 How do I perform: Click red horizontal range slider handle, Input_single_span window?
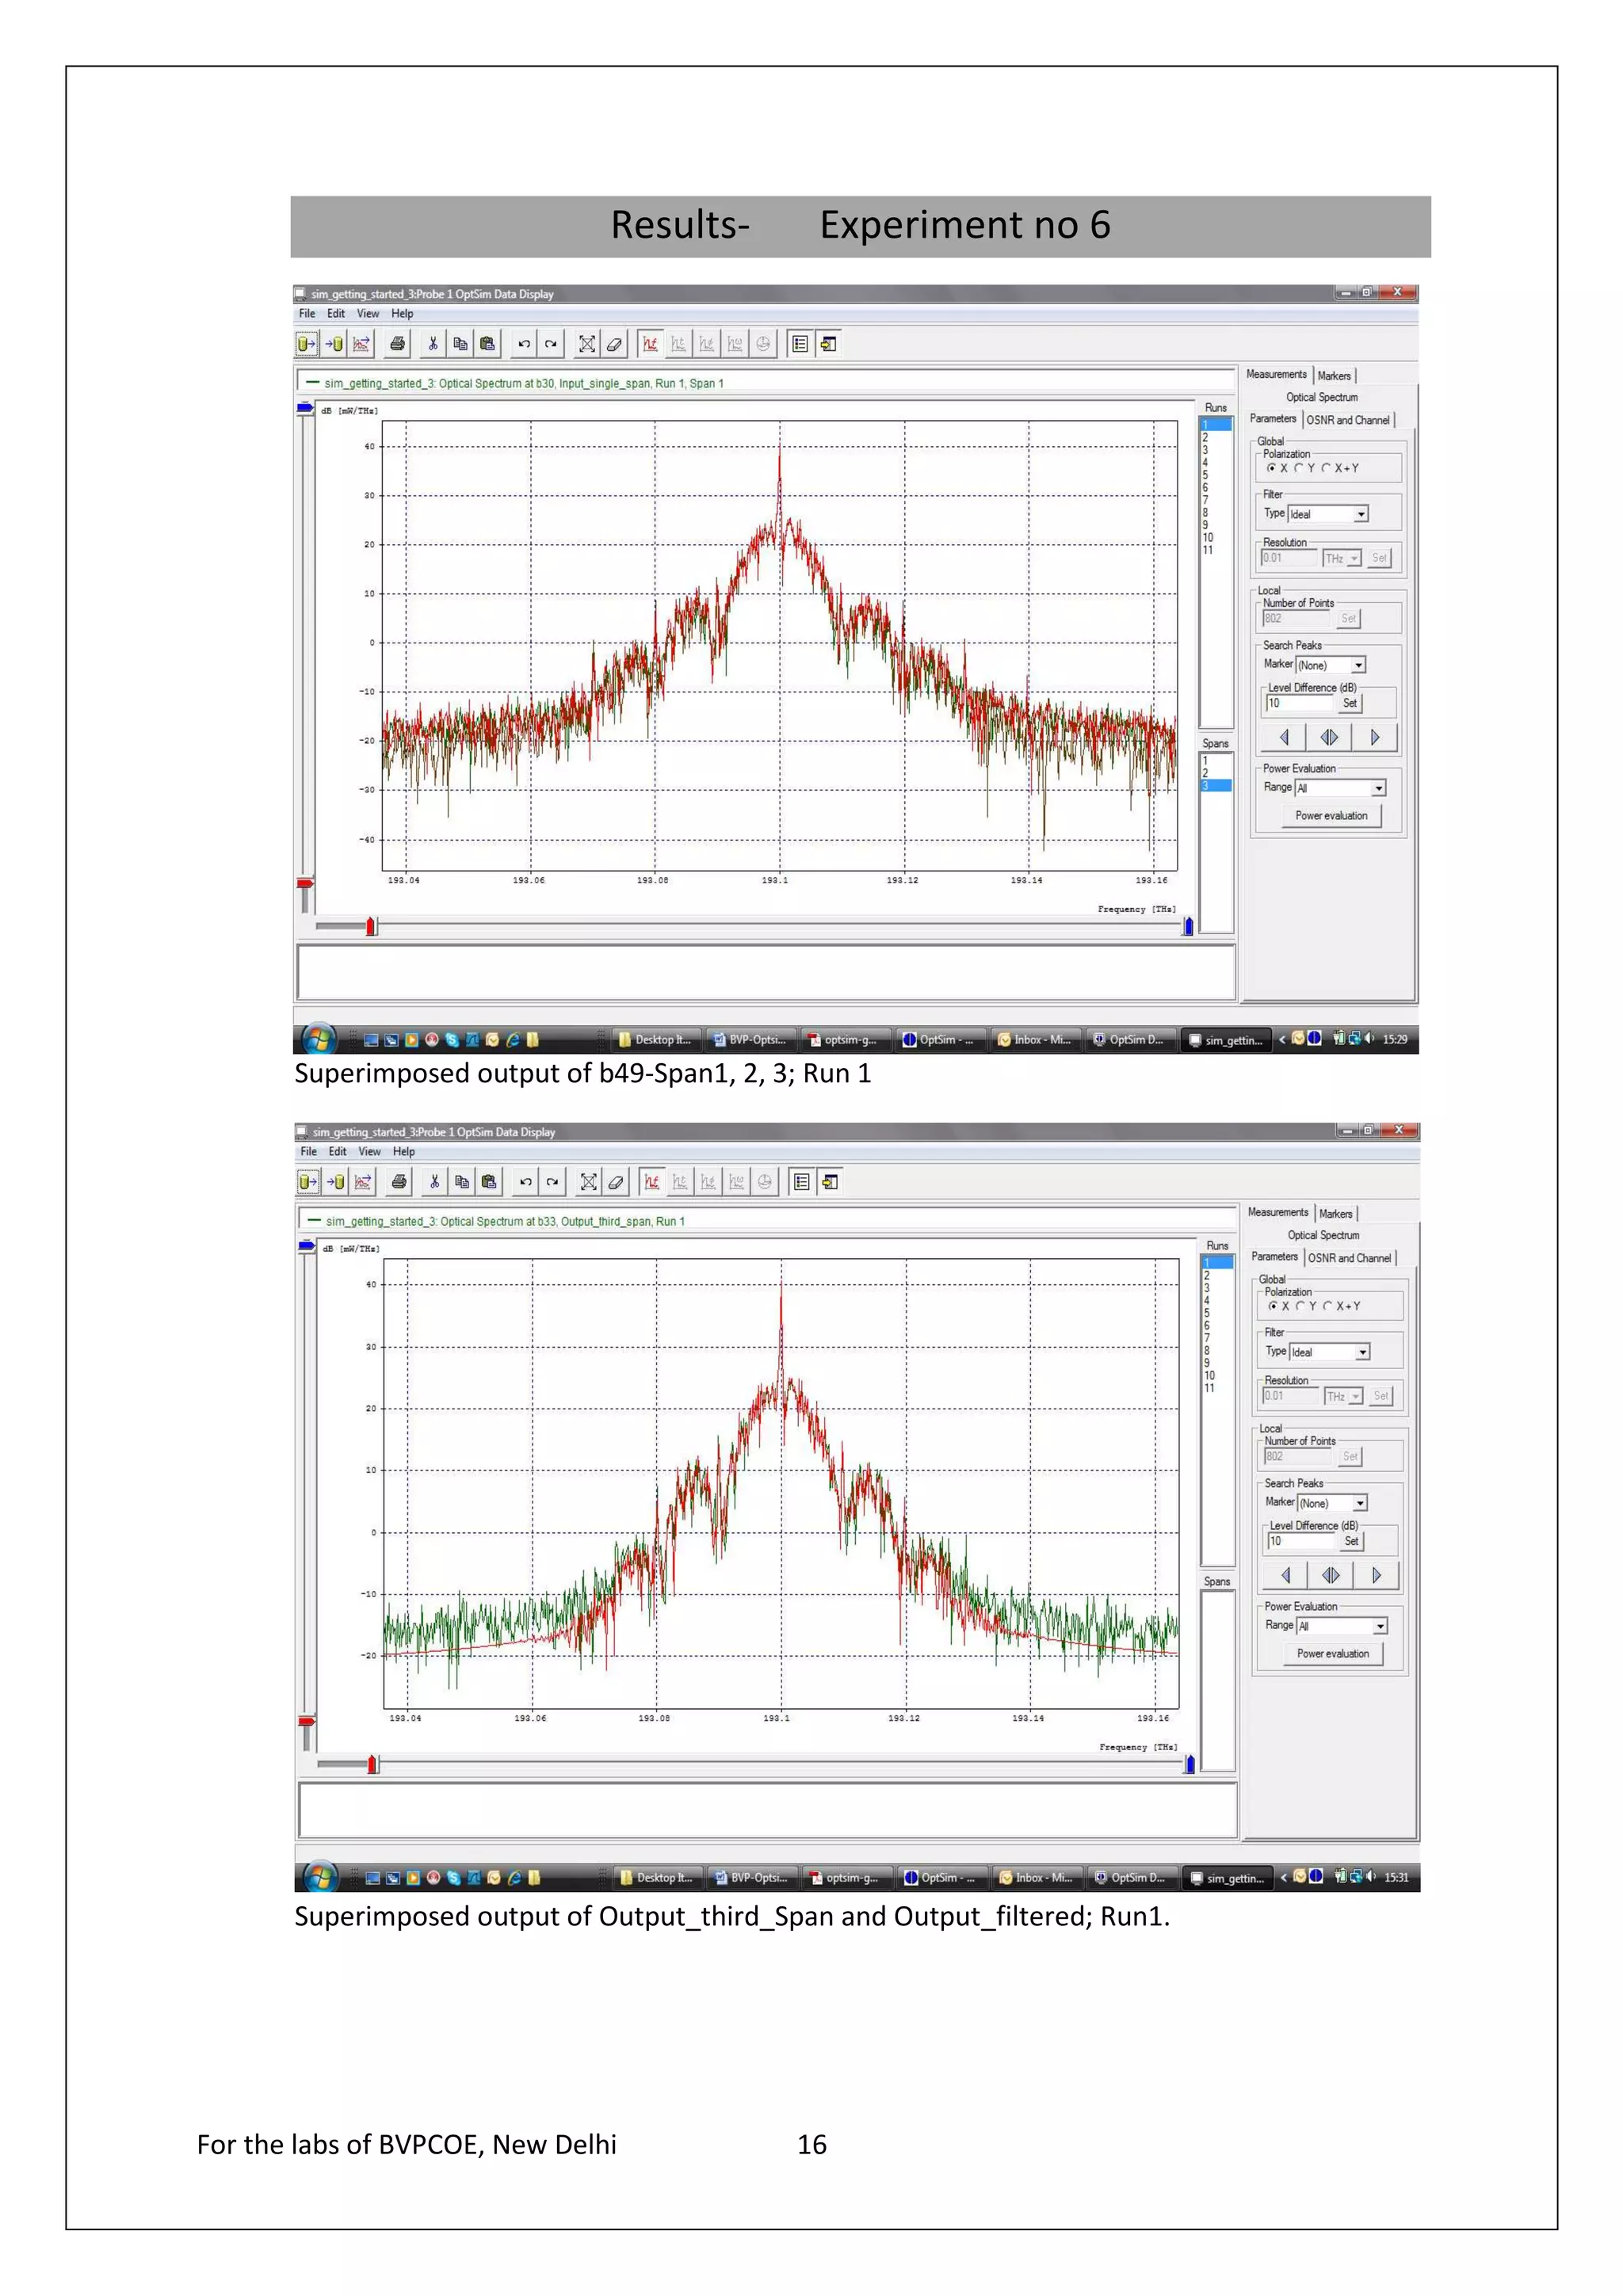click(371, 927)
